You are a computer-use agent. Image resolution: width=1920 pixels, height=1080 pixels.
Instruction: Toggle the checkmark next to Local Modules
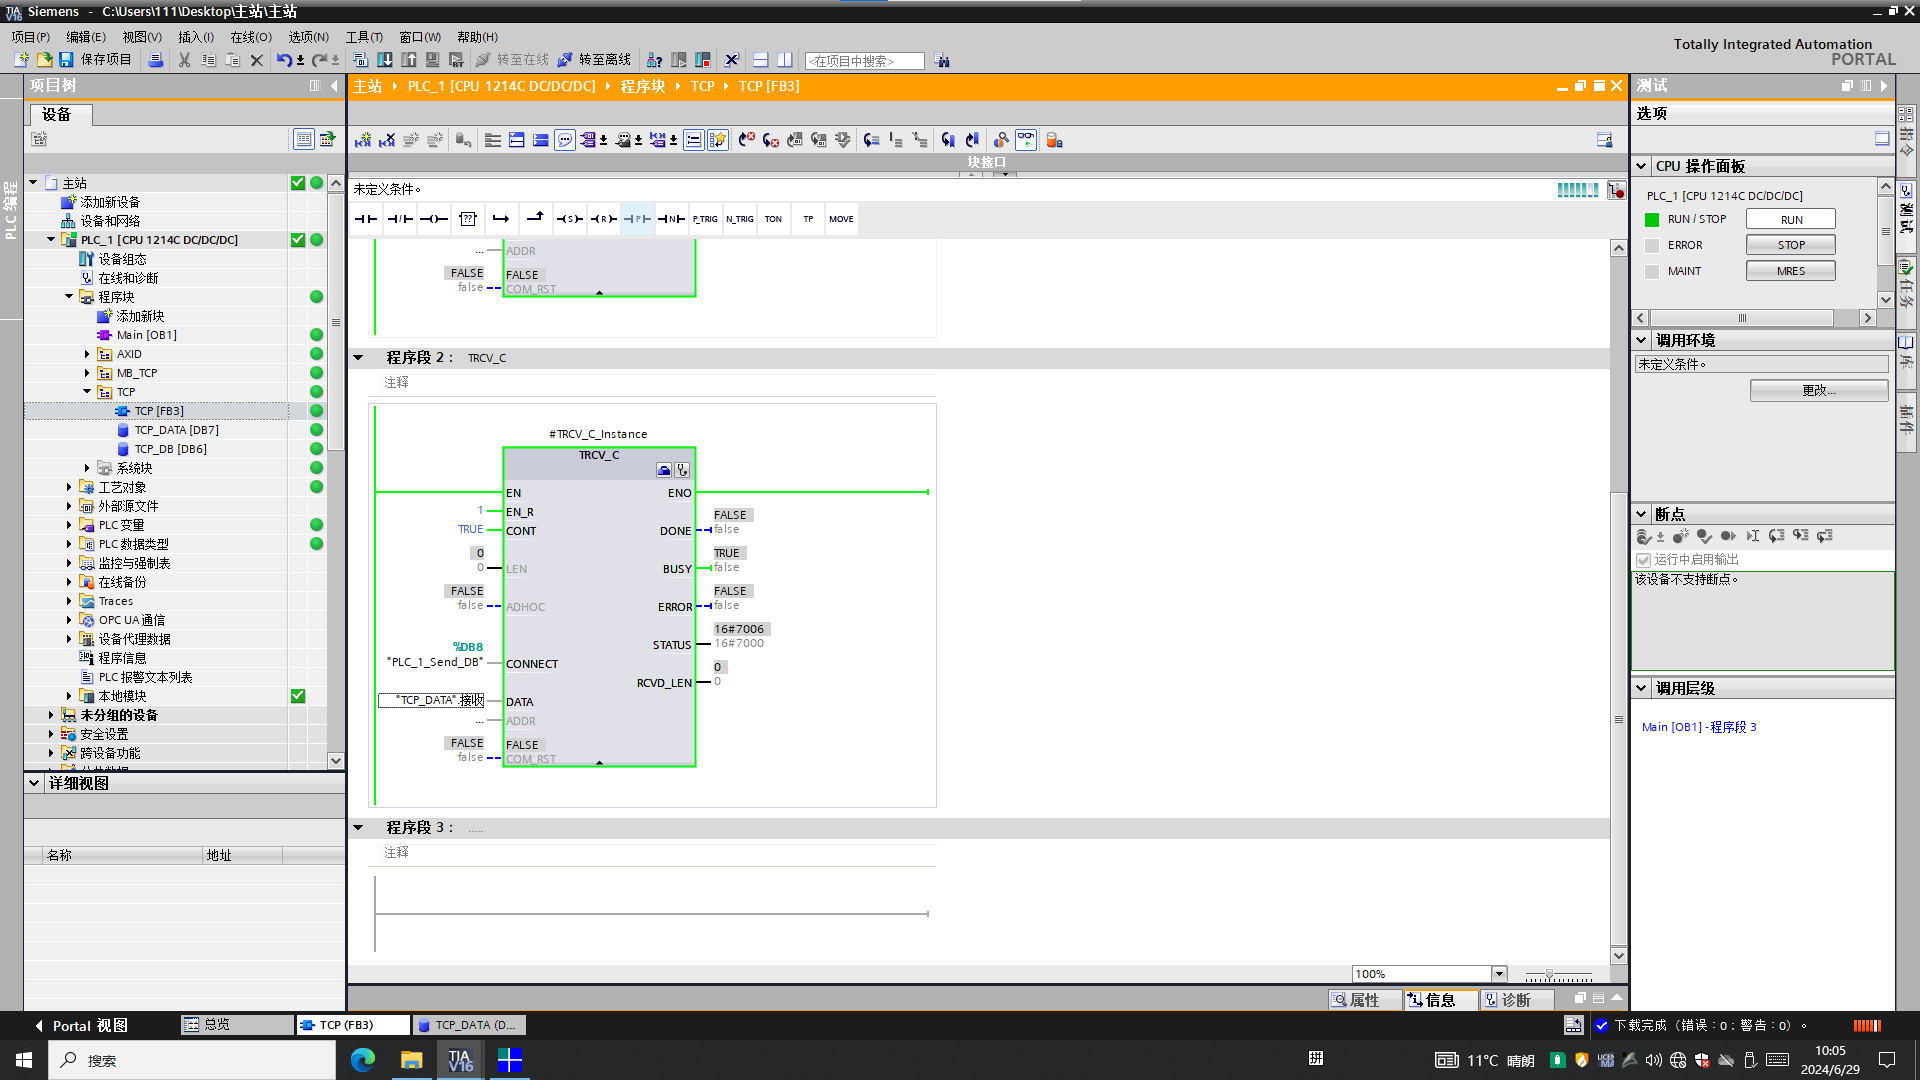(x=298, y=696)
